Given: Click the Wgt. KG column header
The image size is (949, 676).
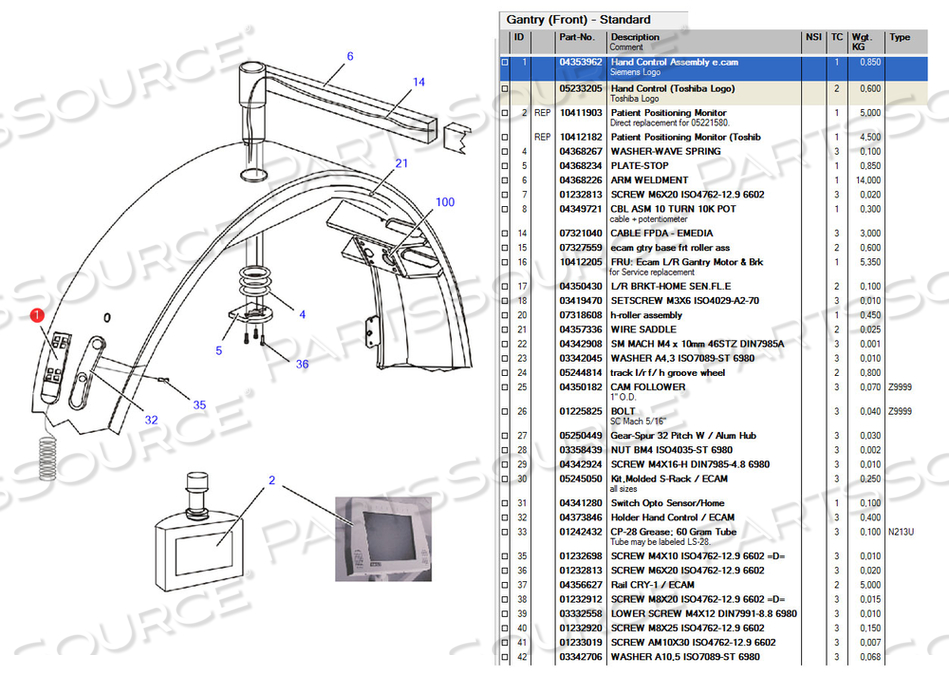Looking at the screenshot, I should coord(862,42).
